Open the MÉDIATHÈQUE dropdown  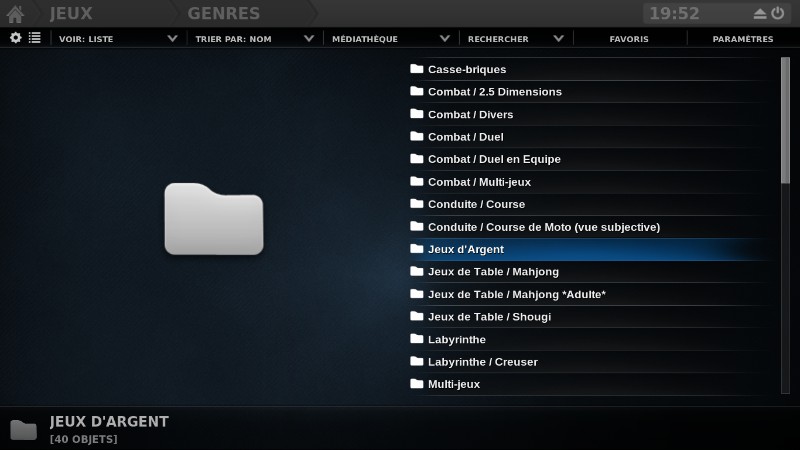click(391, 39)
